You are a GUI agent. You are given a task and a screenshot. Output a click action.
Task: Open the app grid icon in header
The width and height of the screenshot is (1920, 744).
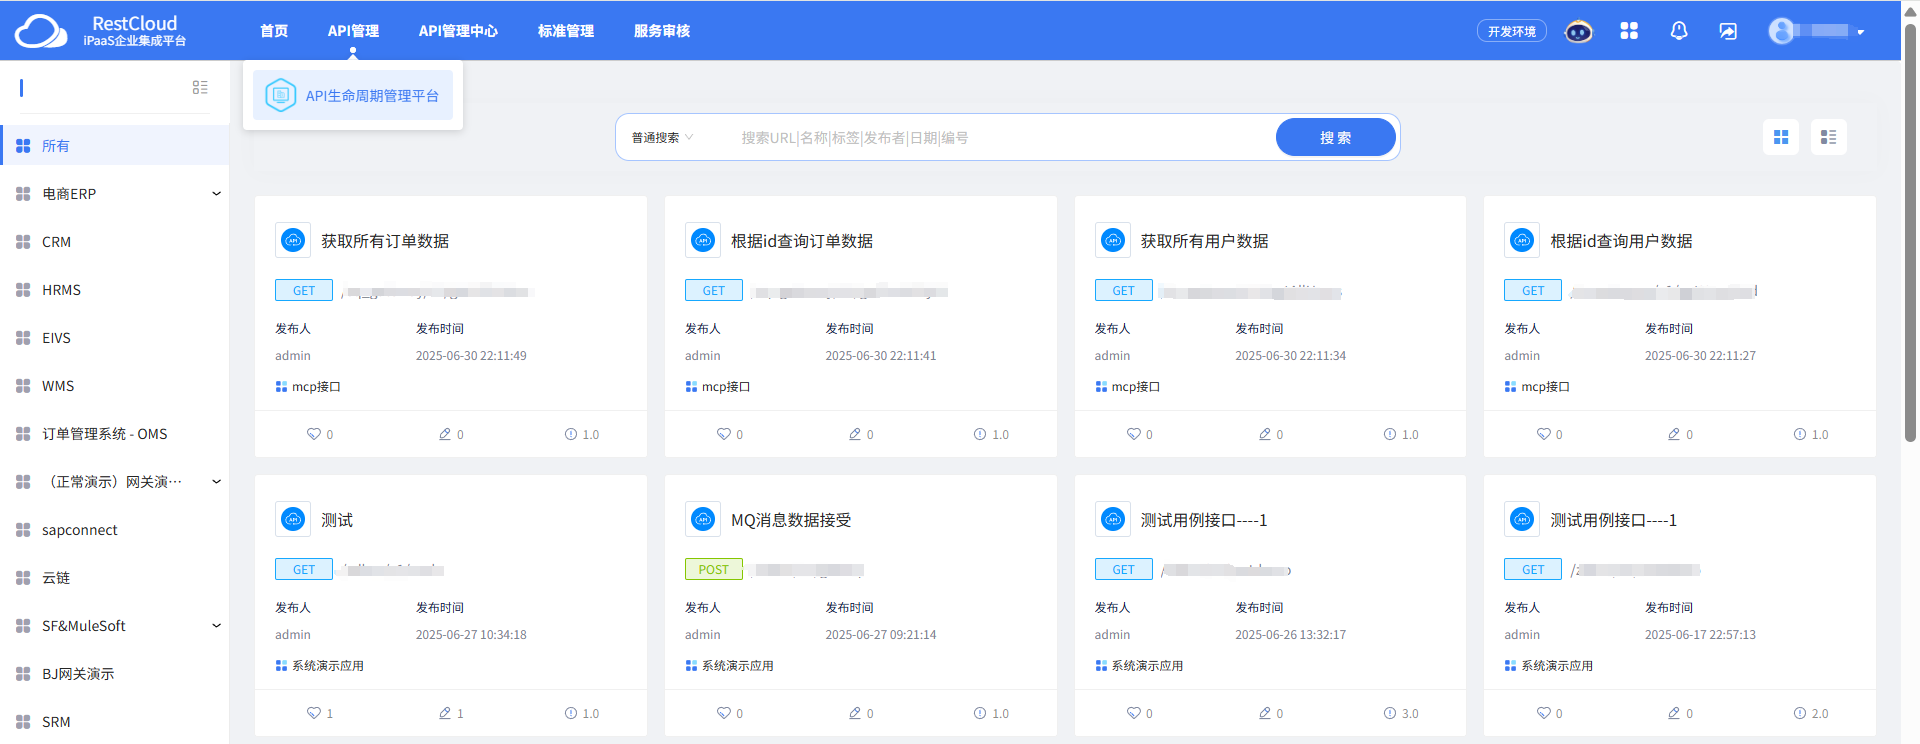(x=1629, y=31)
